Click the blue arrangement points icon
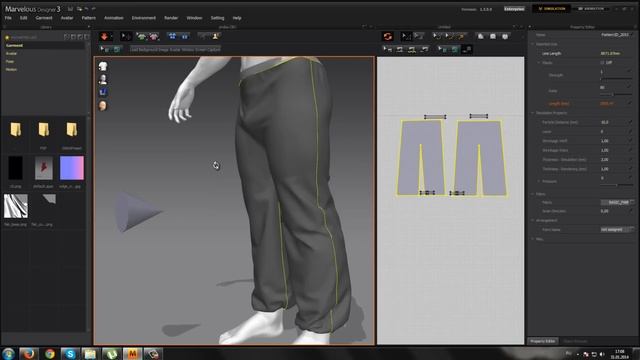This screenshot has height=360, width=640. 172,36
